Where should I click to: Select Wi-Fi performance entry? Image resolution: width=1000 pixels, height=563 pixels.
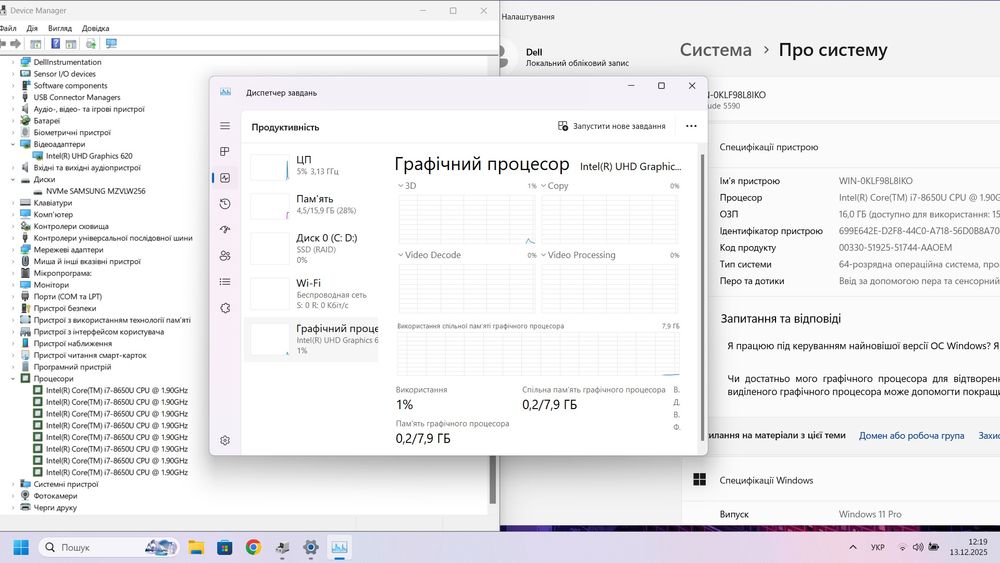[311, 294]
